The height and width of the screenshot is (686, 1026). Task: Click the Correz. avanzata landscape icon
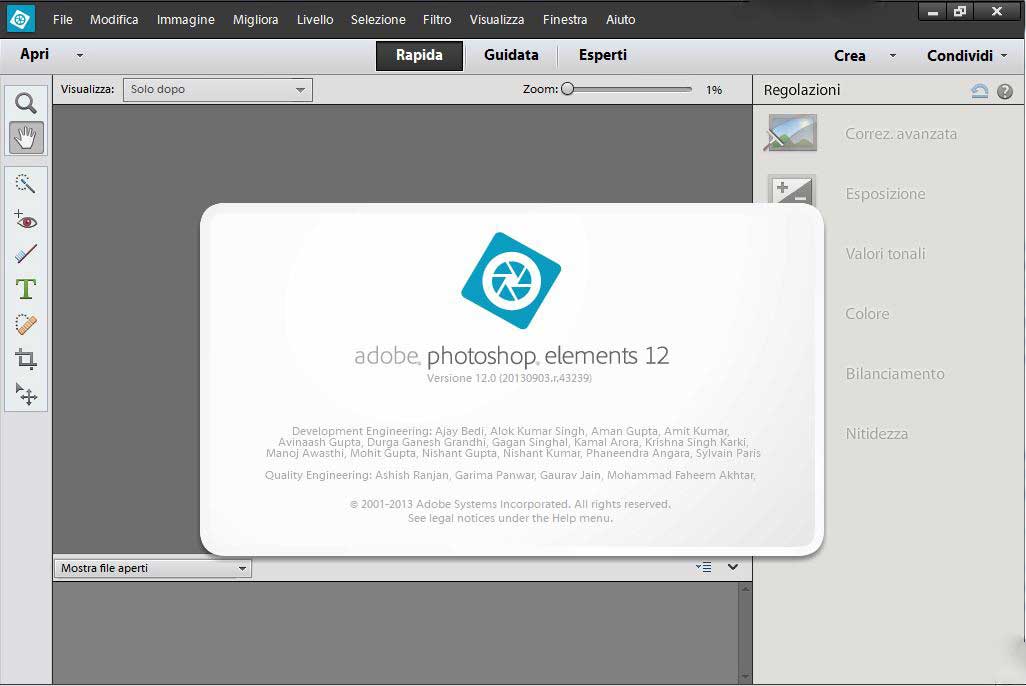pyautogui.click(x=791, y=133)
